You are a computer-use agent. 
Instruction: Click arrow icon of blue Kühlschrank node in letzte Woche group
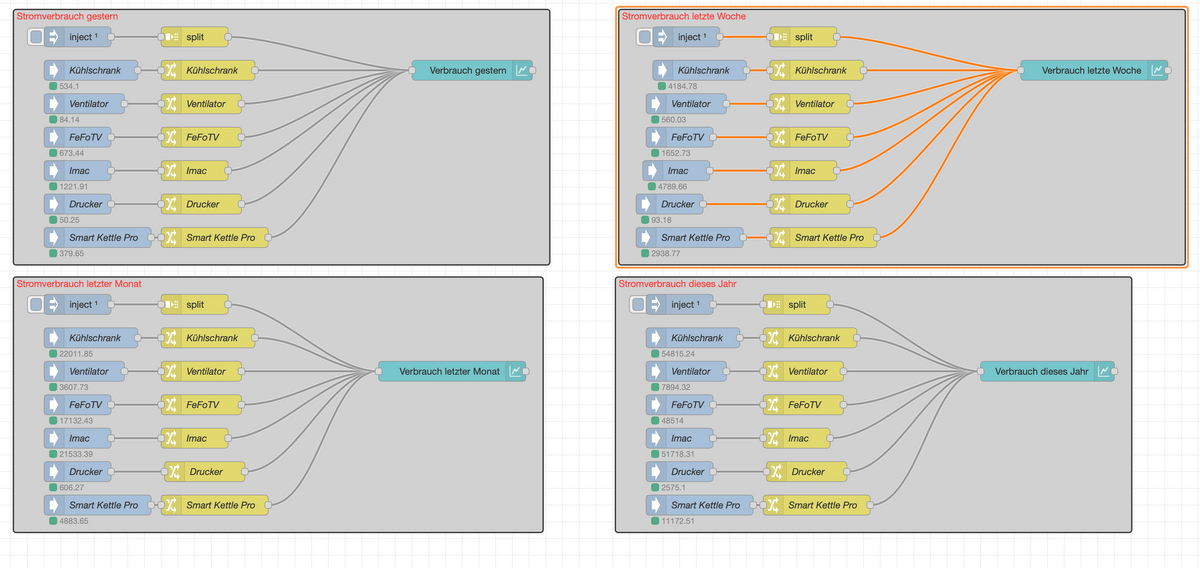[663, 70]
